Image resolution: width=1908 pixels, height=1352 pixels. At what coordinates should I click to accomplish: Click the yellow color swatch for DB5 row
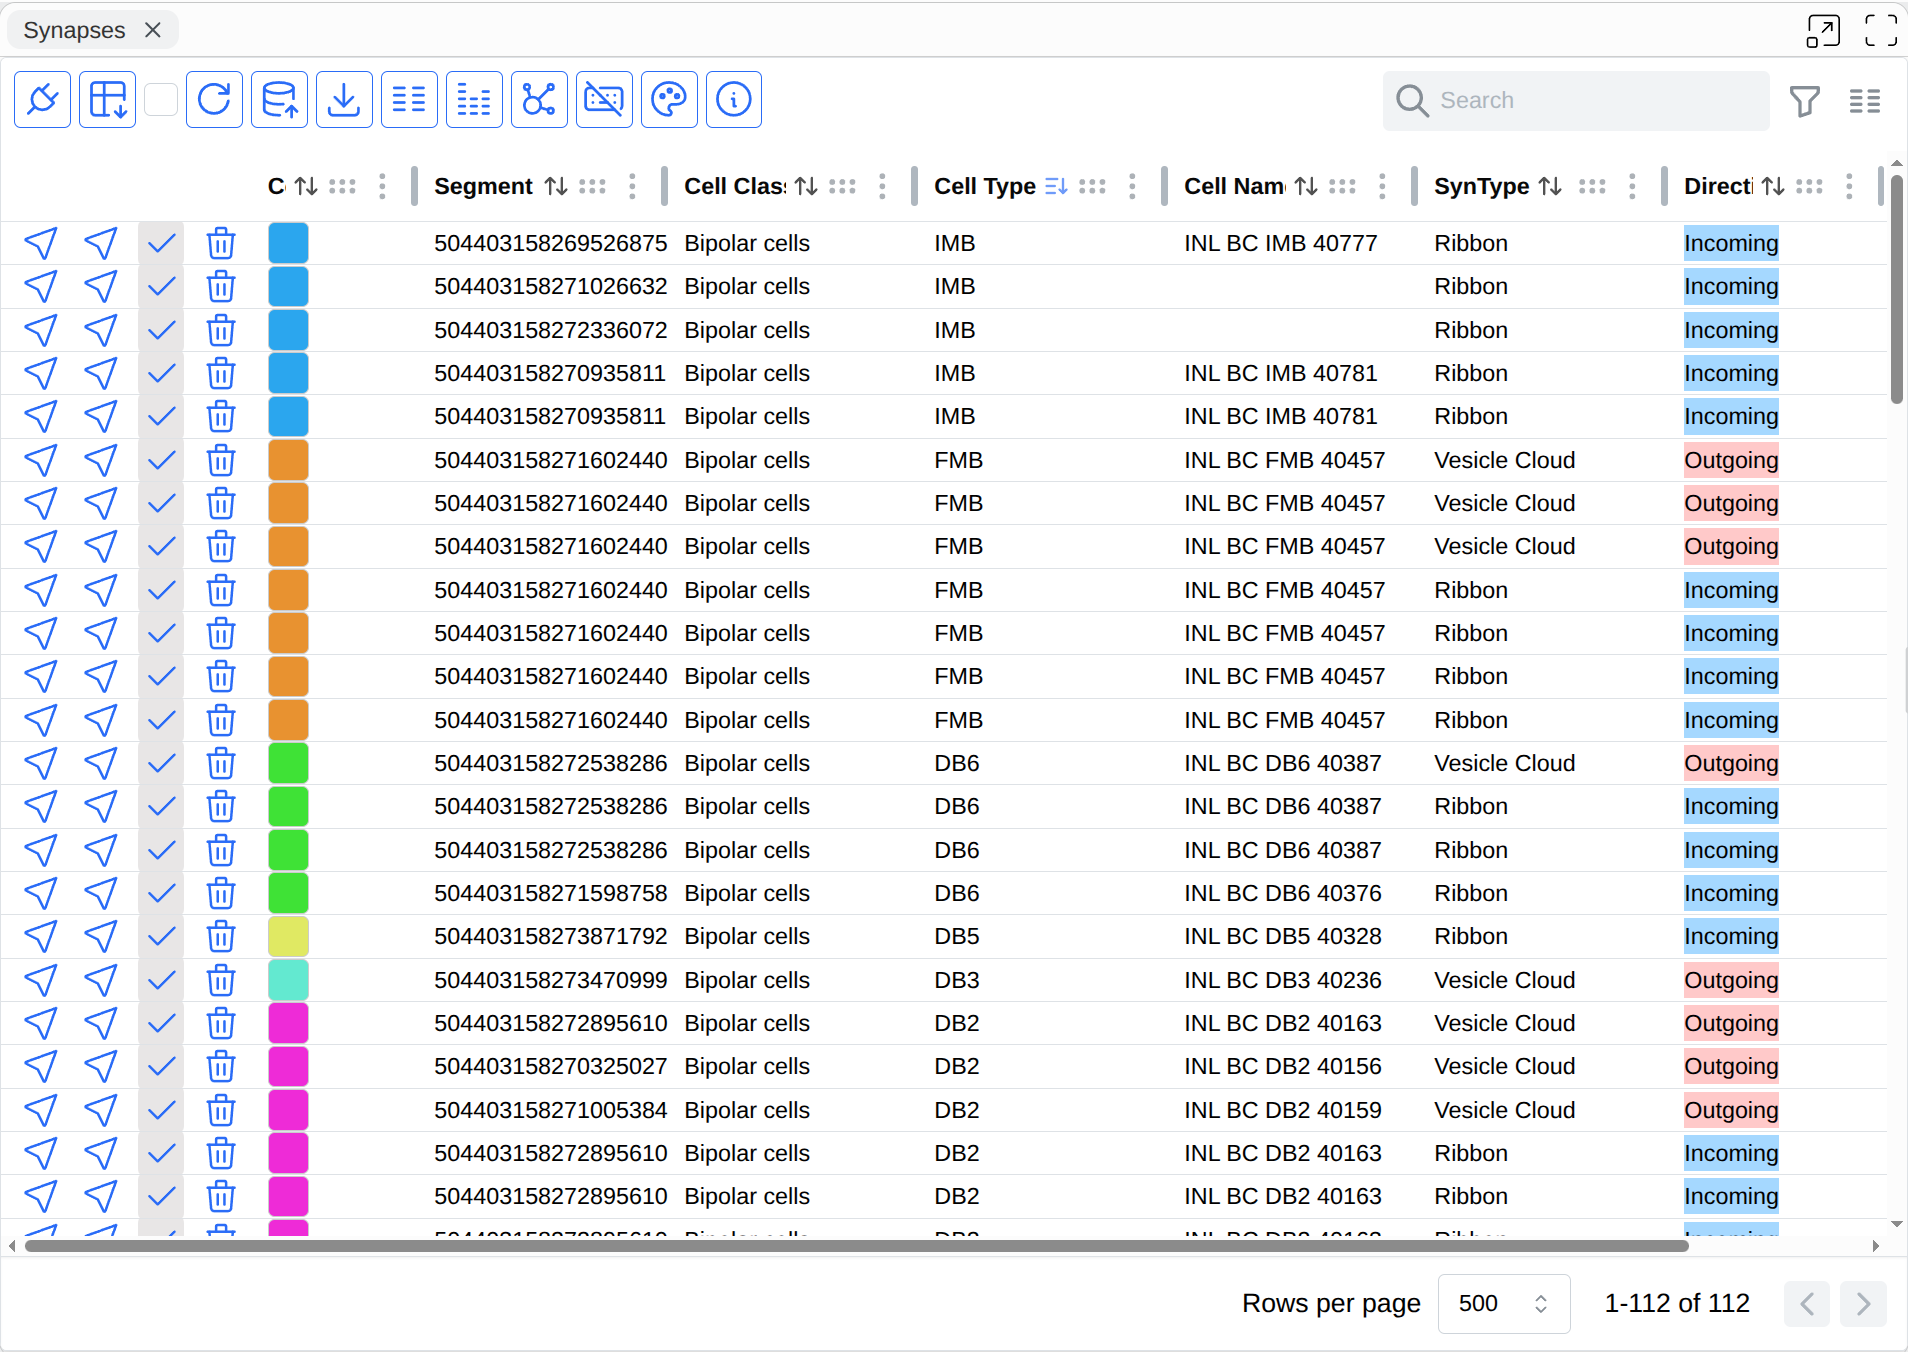pos(288,937)
